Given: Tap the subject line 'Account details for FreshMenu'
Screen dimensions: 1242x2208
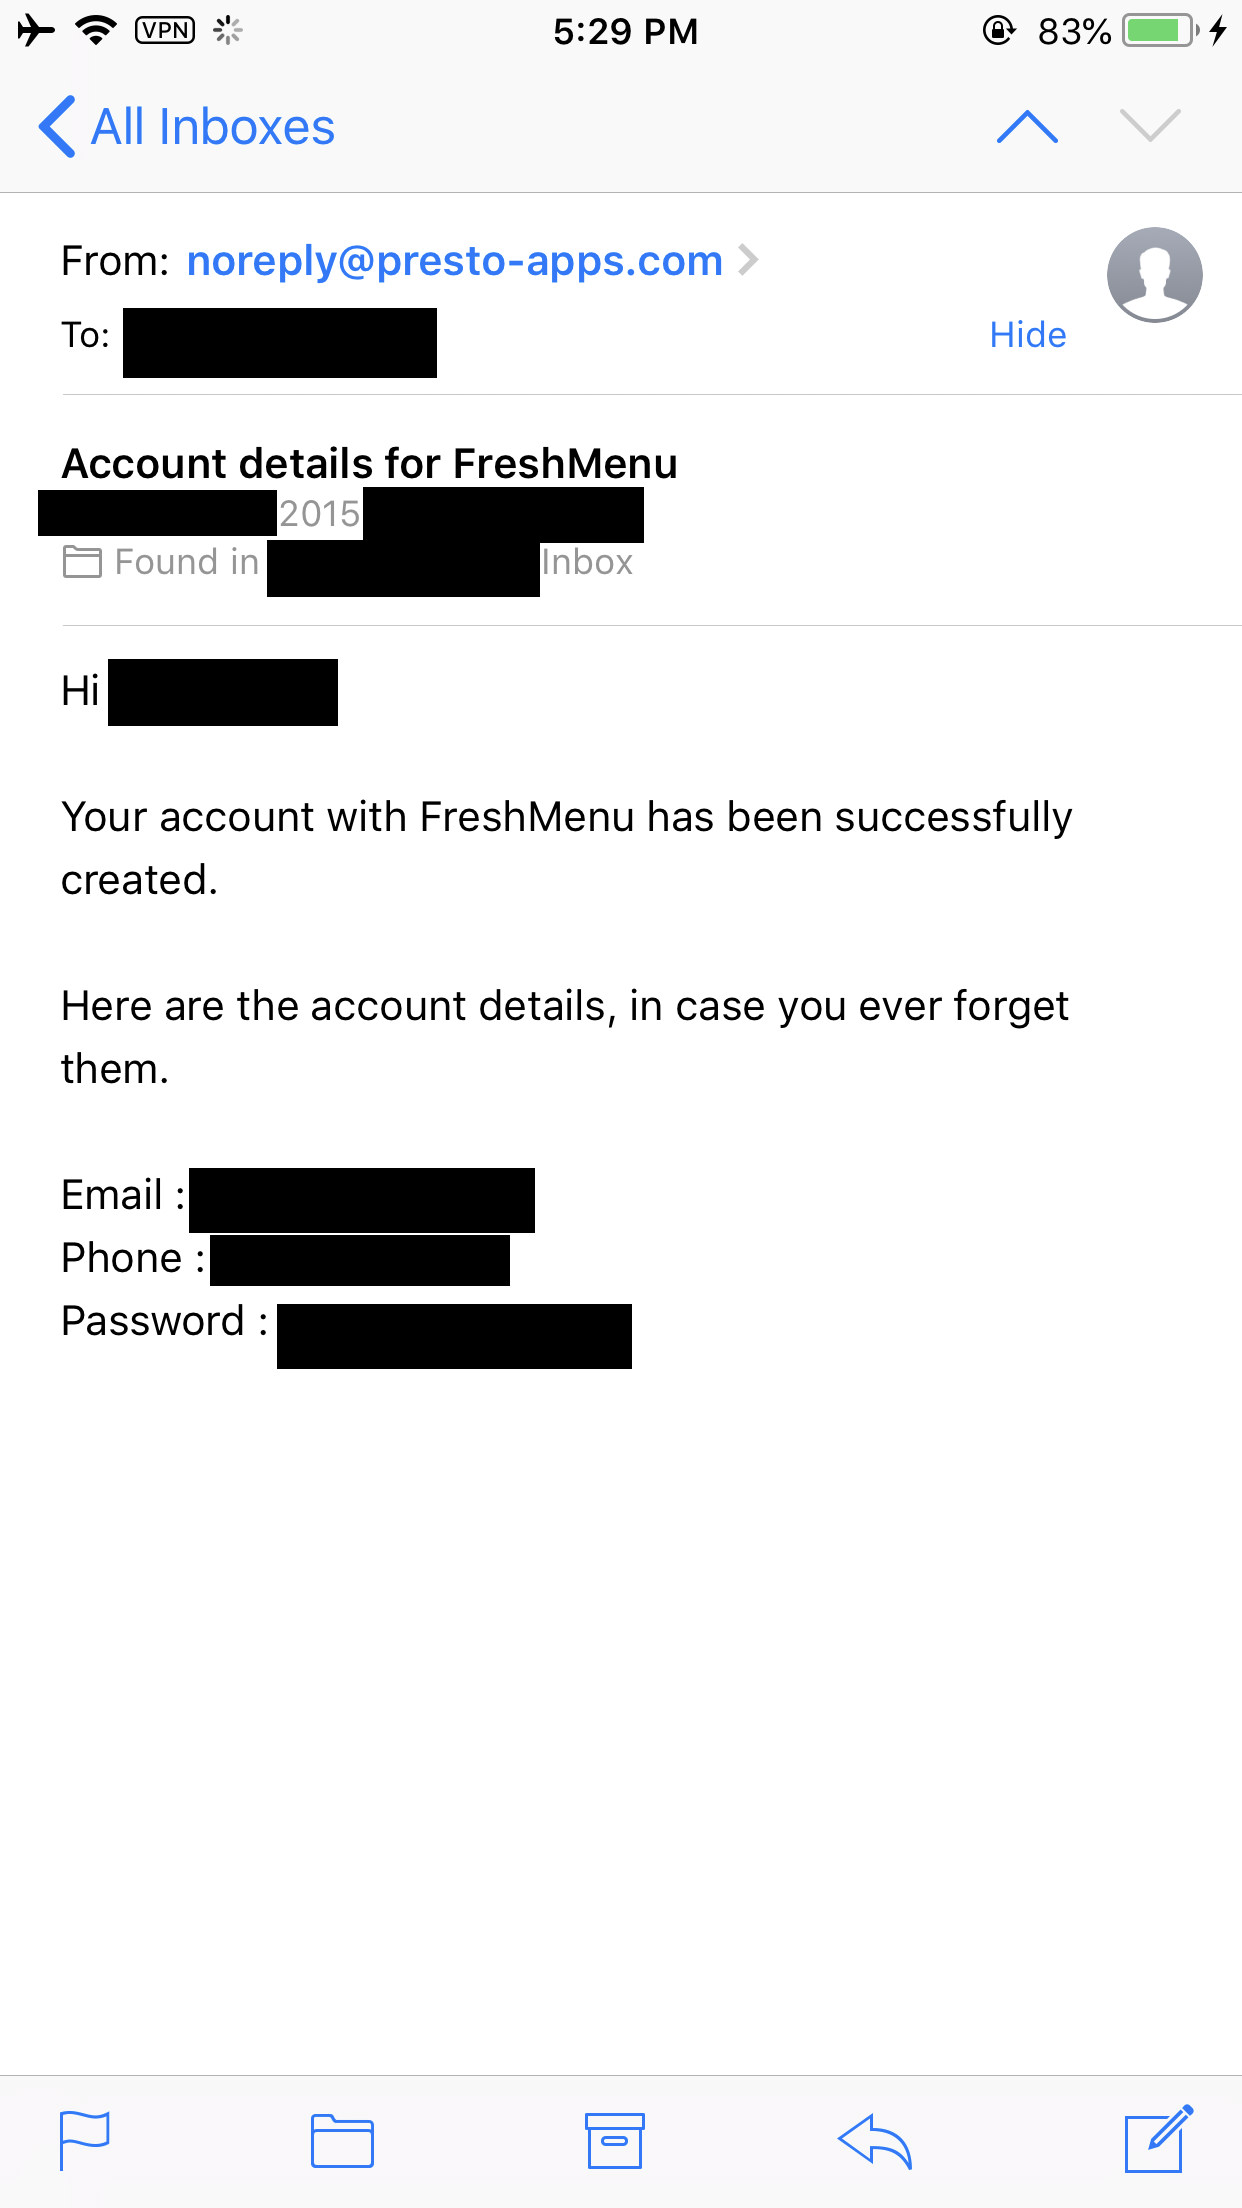Looking at the screenshot, I should (370, 464).
